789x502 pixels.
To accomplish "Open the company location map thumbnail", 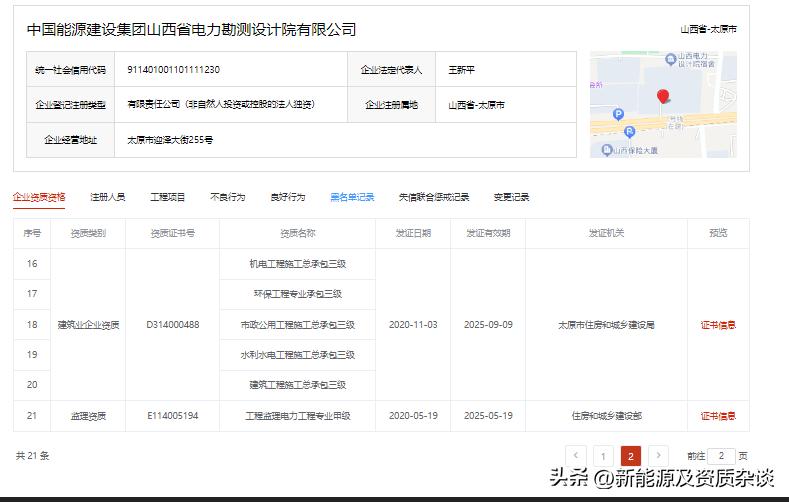I will (663, 104).
